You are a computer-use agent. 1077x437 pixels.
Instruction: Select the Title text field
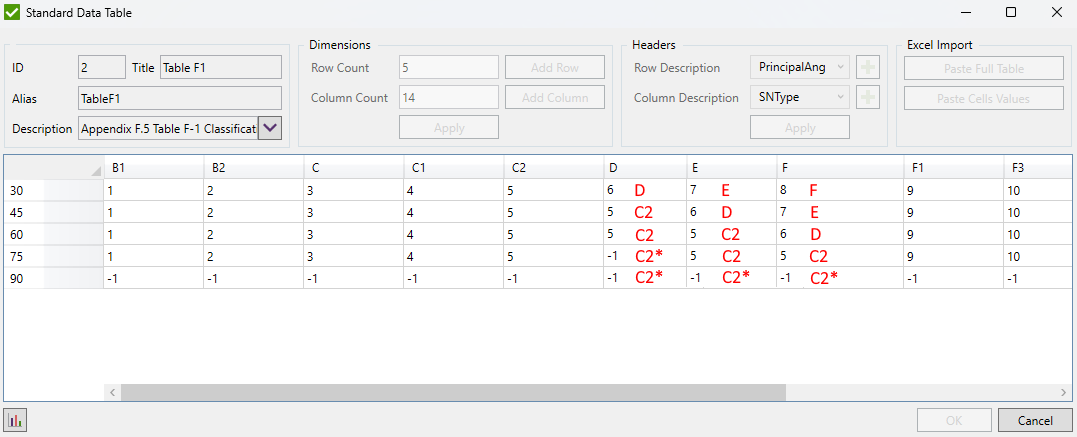point(220,68)
